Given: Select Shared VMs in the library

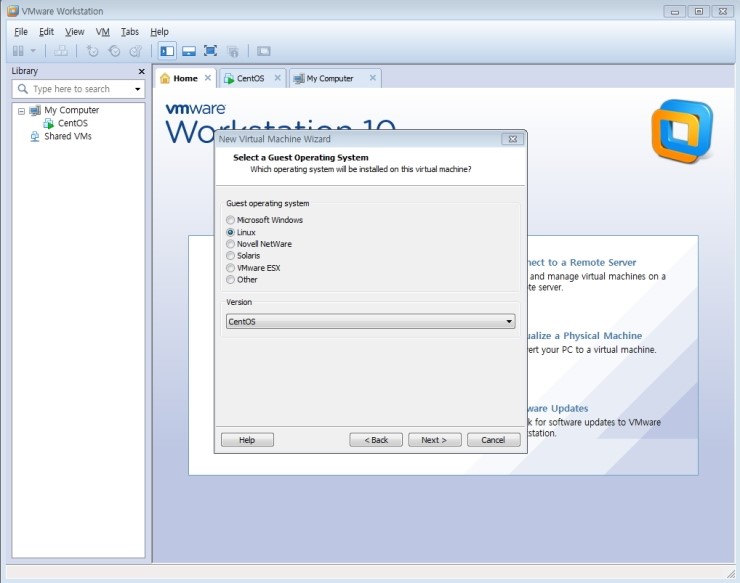Looking at the screenshot, I should 68,136.
